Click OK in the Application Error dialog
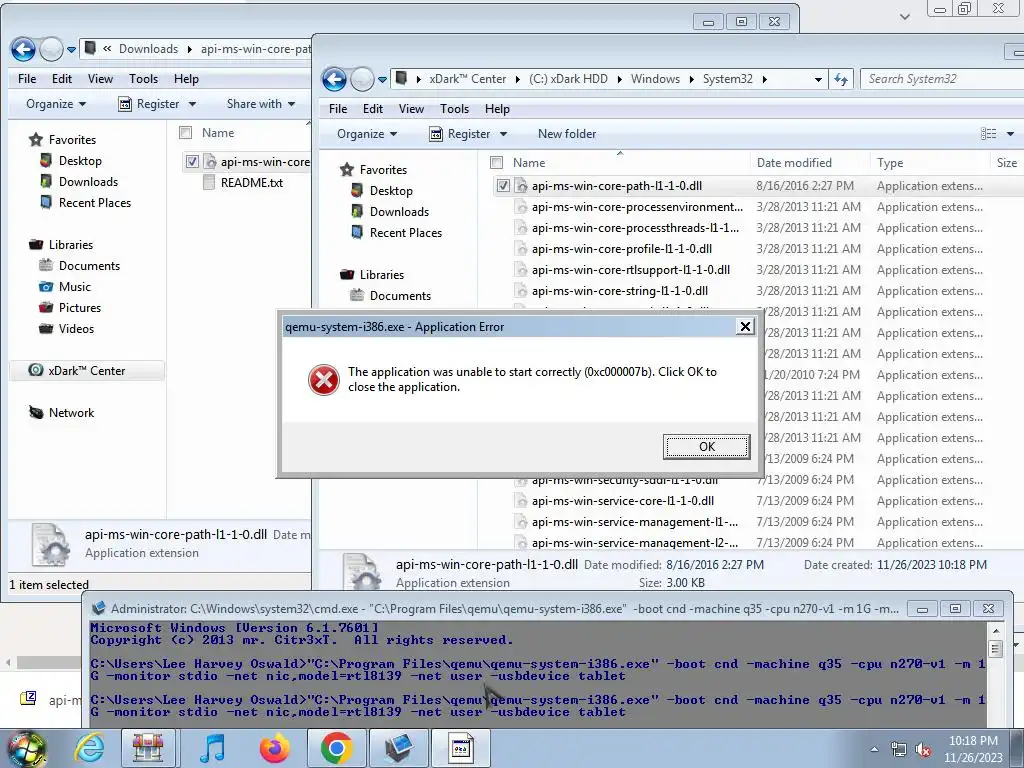Image resolution: width=1024 pixels, height=768 pixels. click(706, 447)
